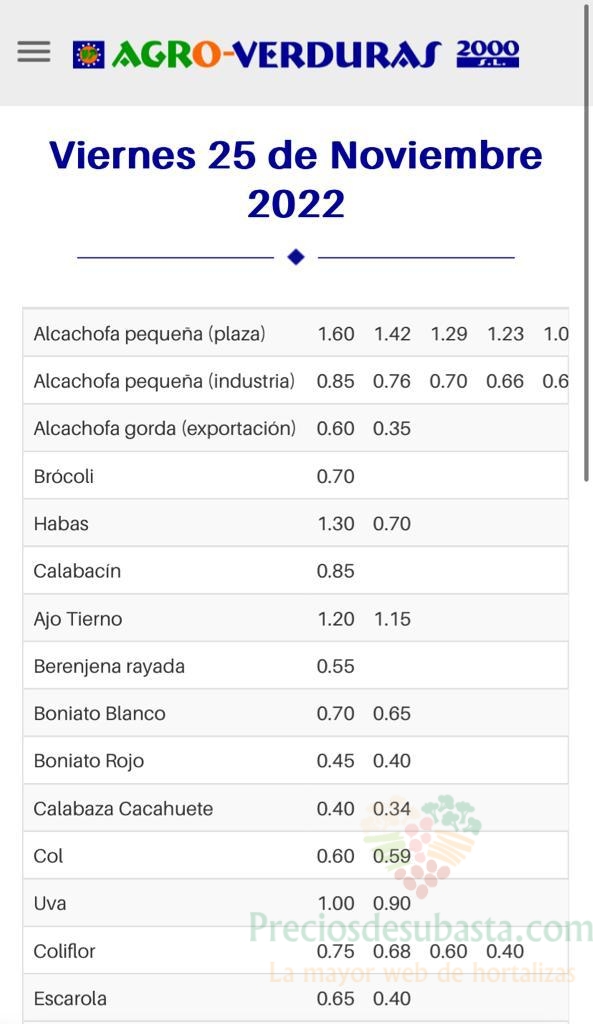Click the Coliflor price 0.40

point(505,951)
